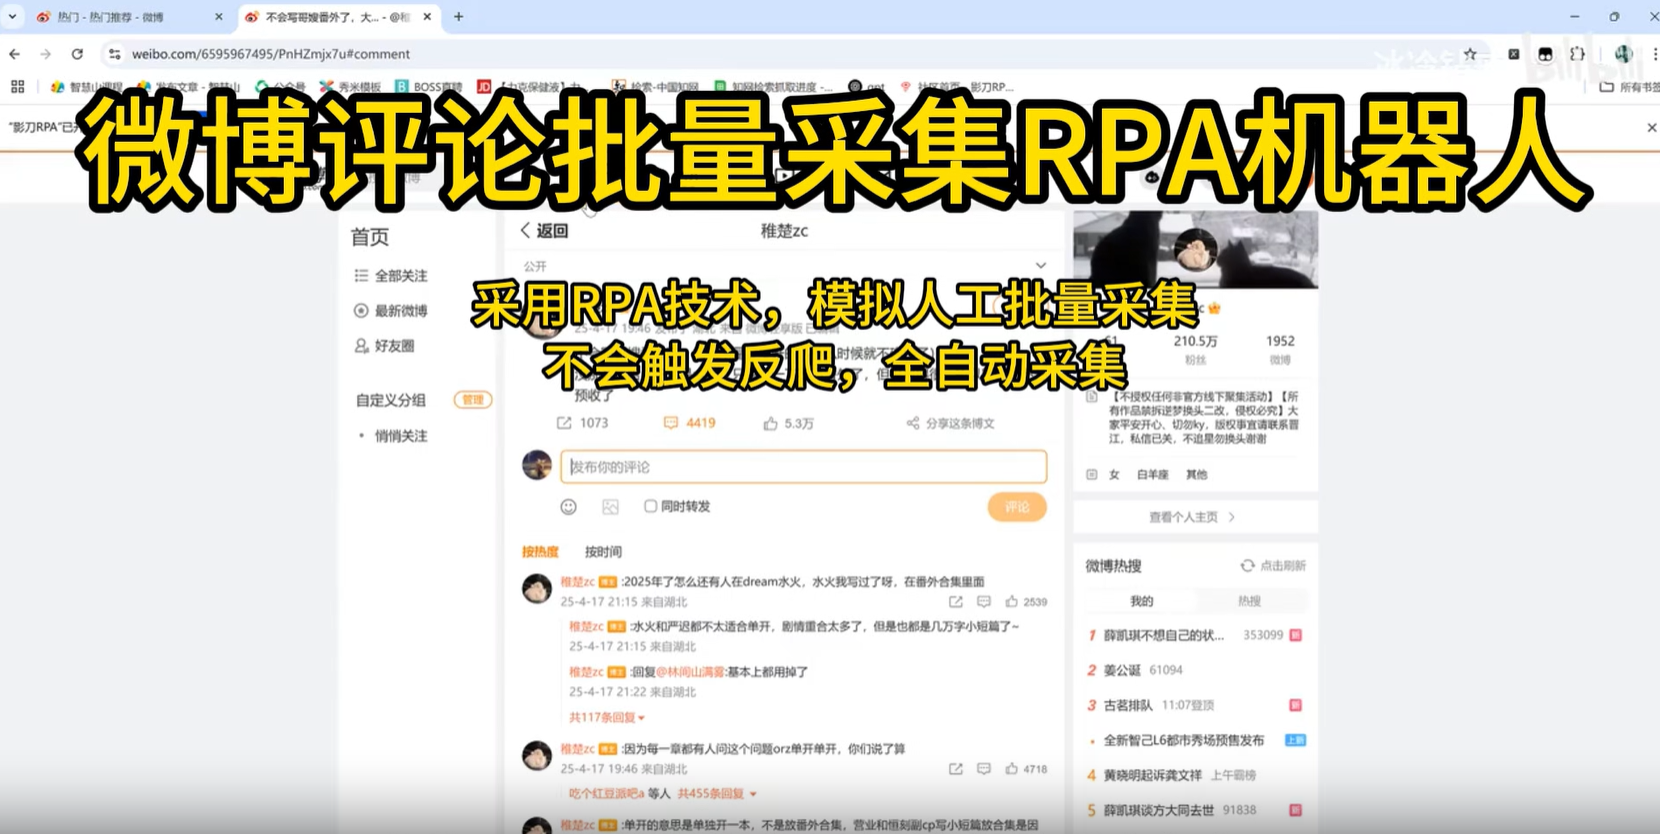Image resolution: width=1660 pixels, height=834 pixels.
Task: Click the browser address bar URL
Action: tap(270, 54)
